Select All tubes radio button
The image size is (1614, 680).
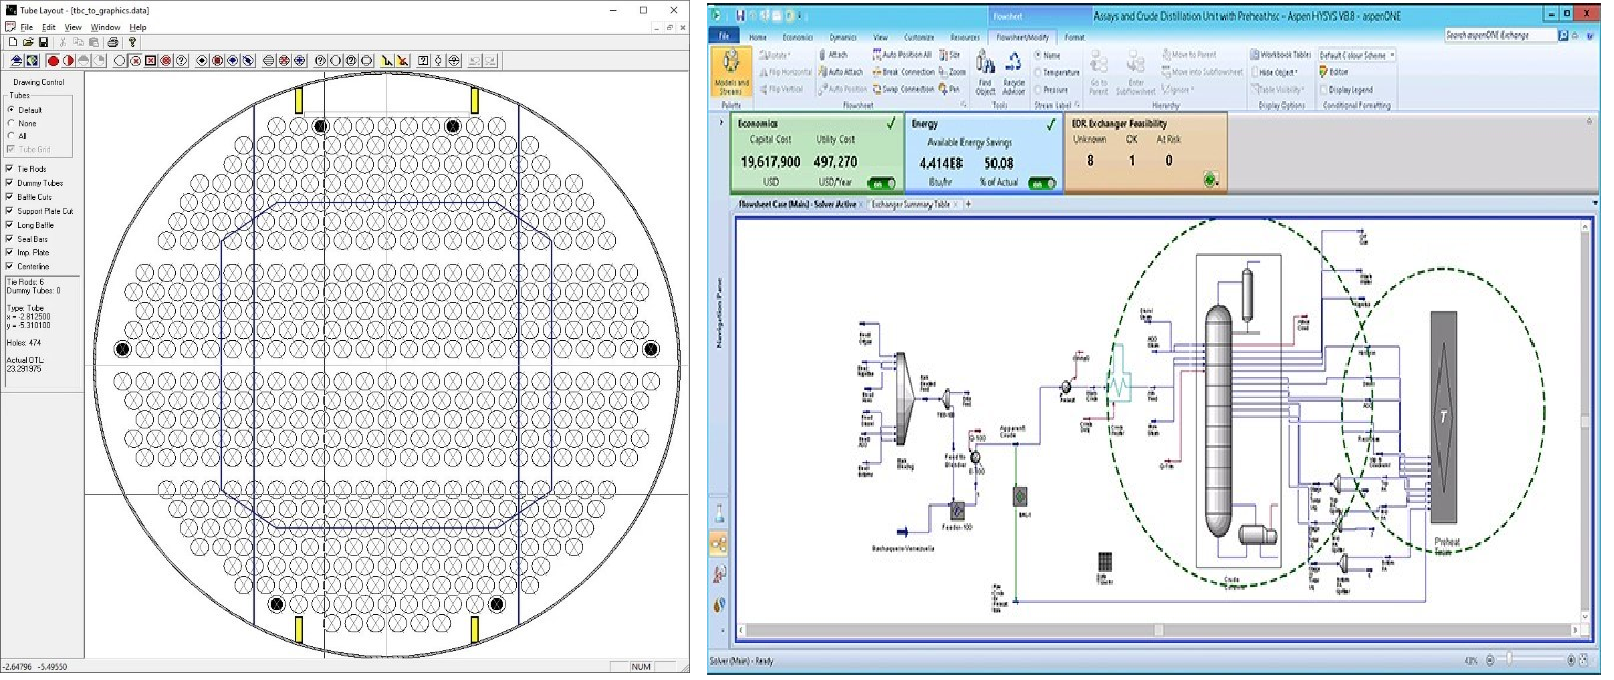coord(11,136)
